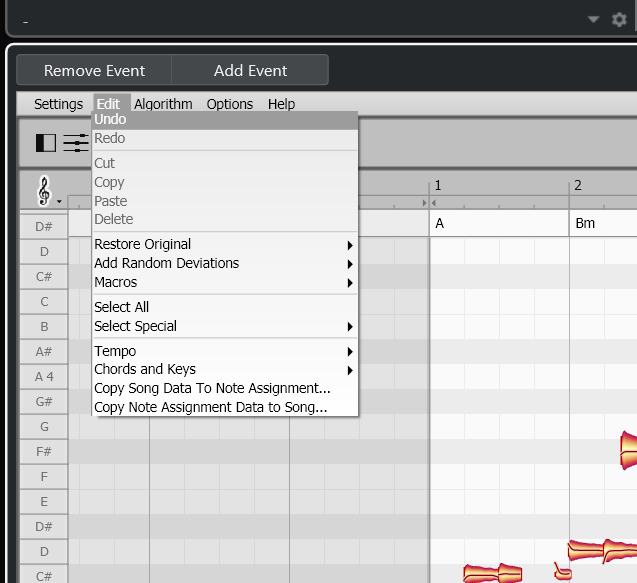
Task: Click the panel layout toggle icon
Action: [x=46, y=143]
